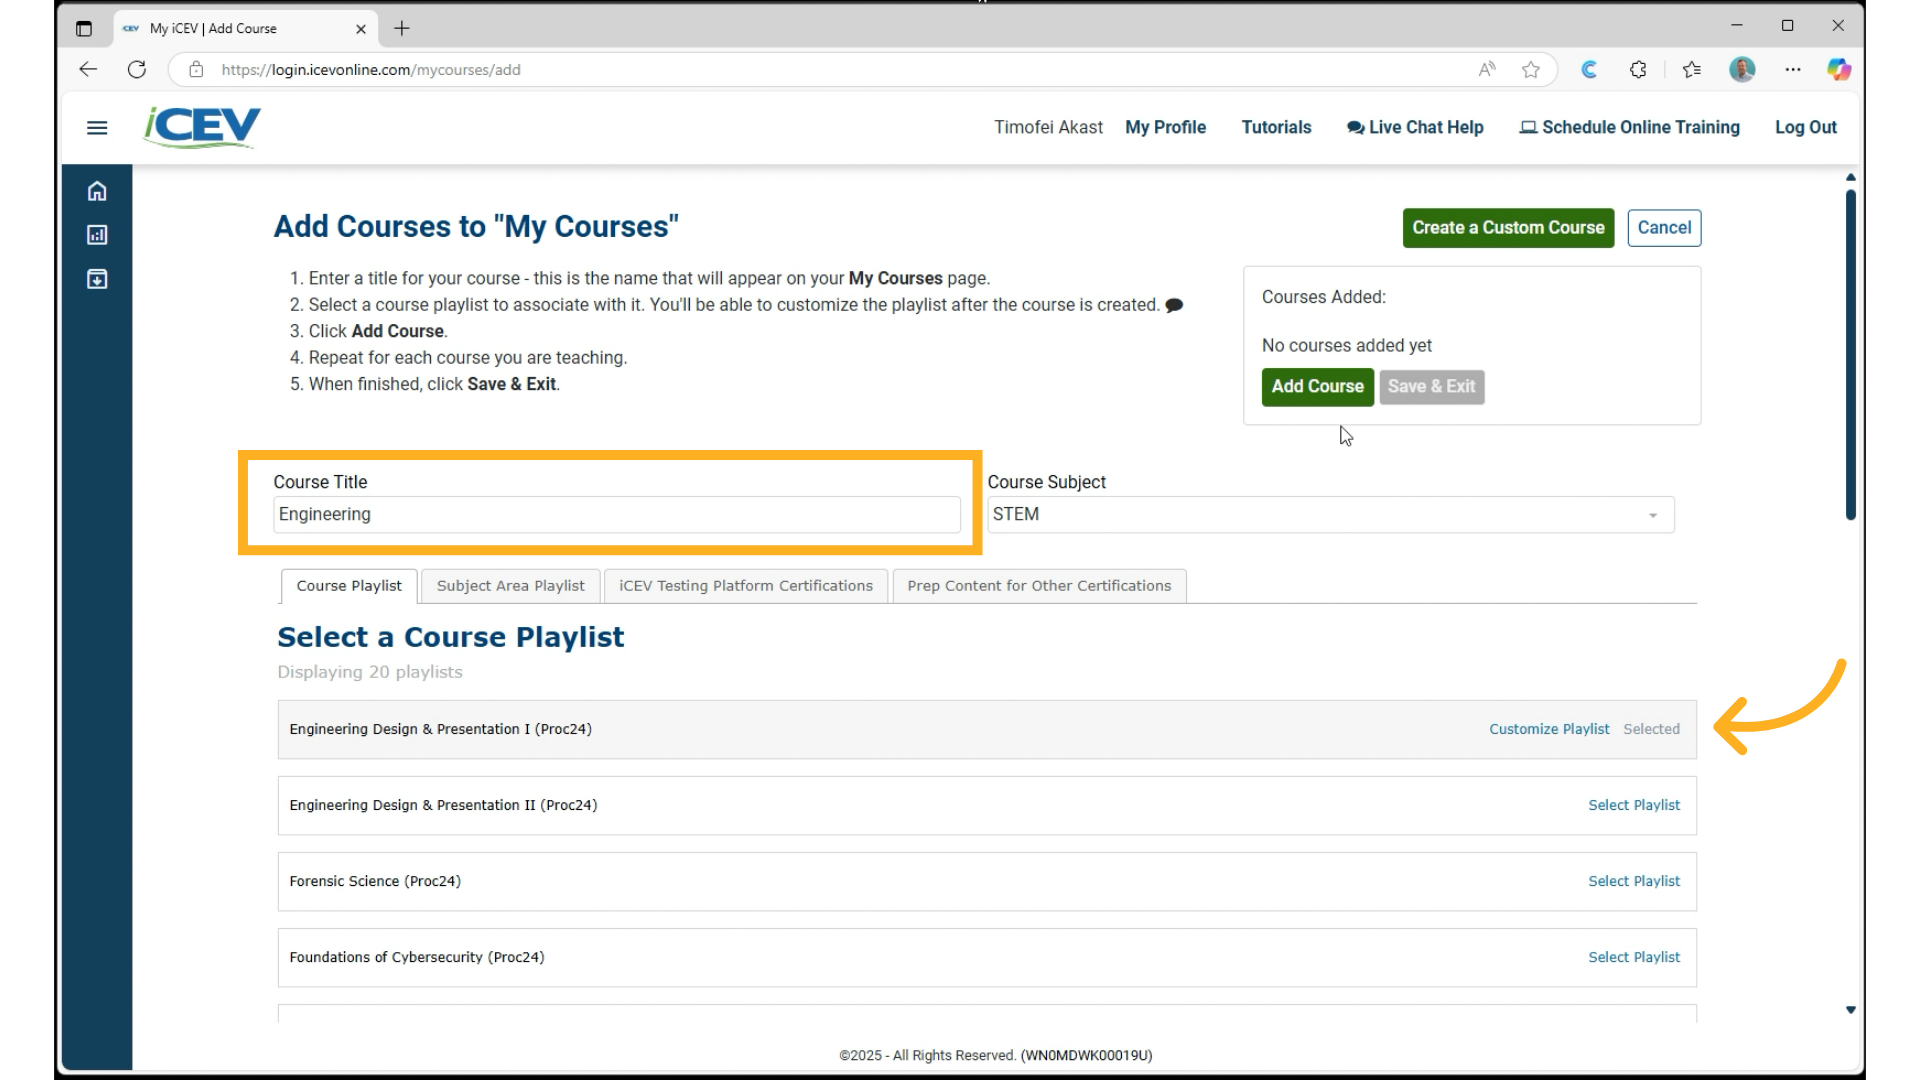1920x1080 pixels.
Task: Click Log Out
Action: (1806, 127)
